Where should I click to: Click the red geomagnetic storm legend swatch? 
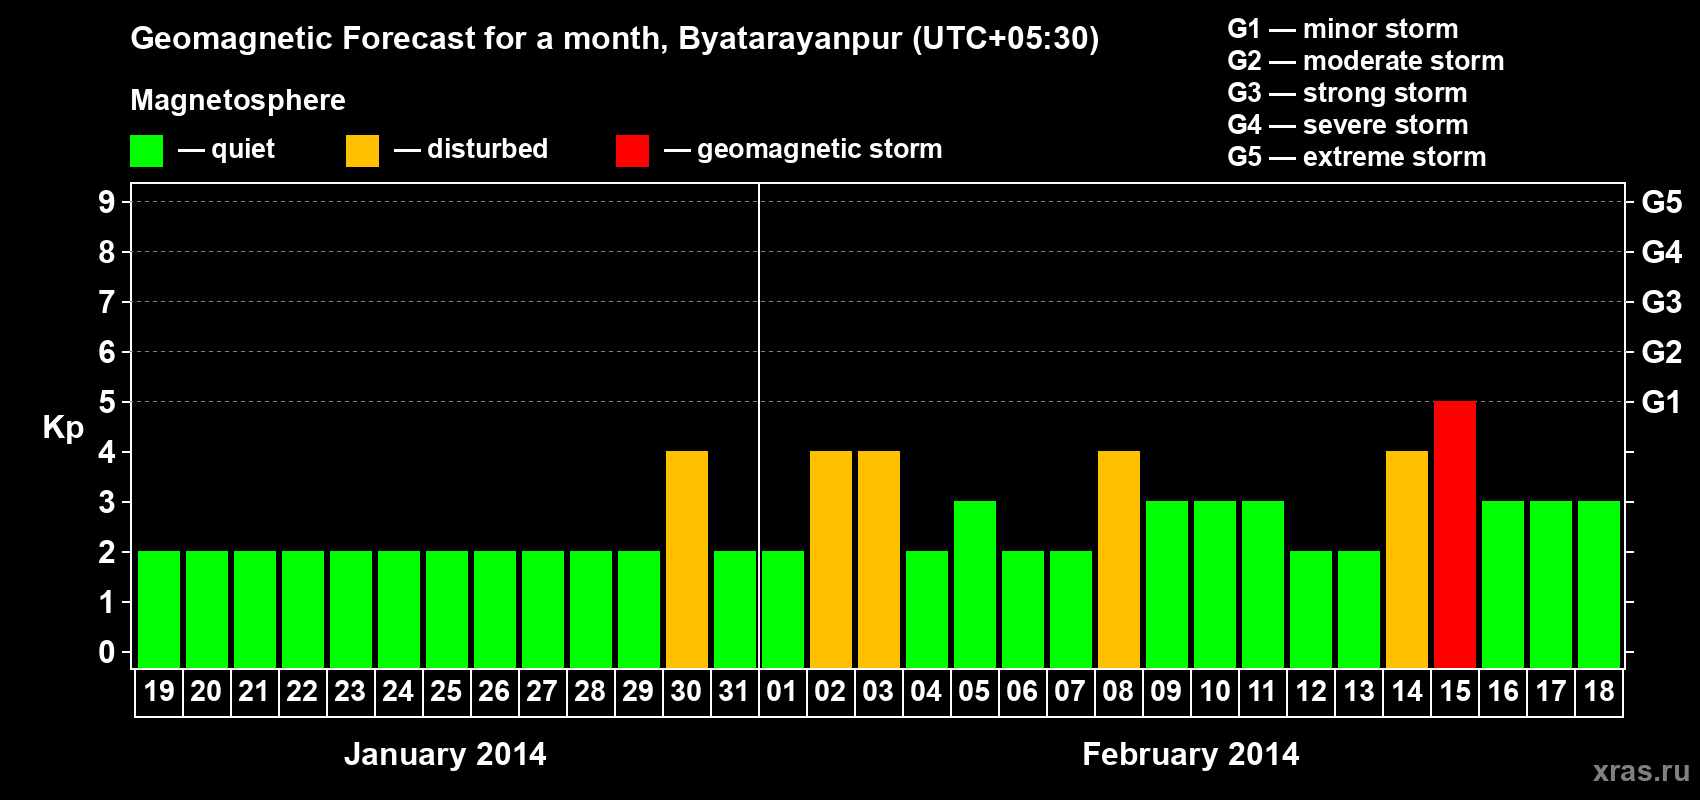point(633,151)
